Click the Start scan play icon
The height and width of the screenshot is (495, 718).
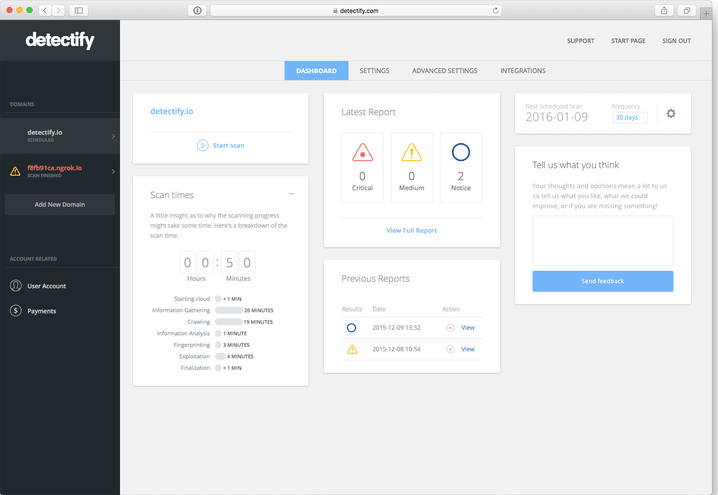(x=202, y=145)
